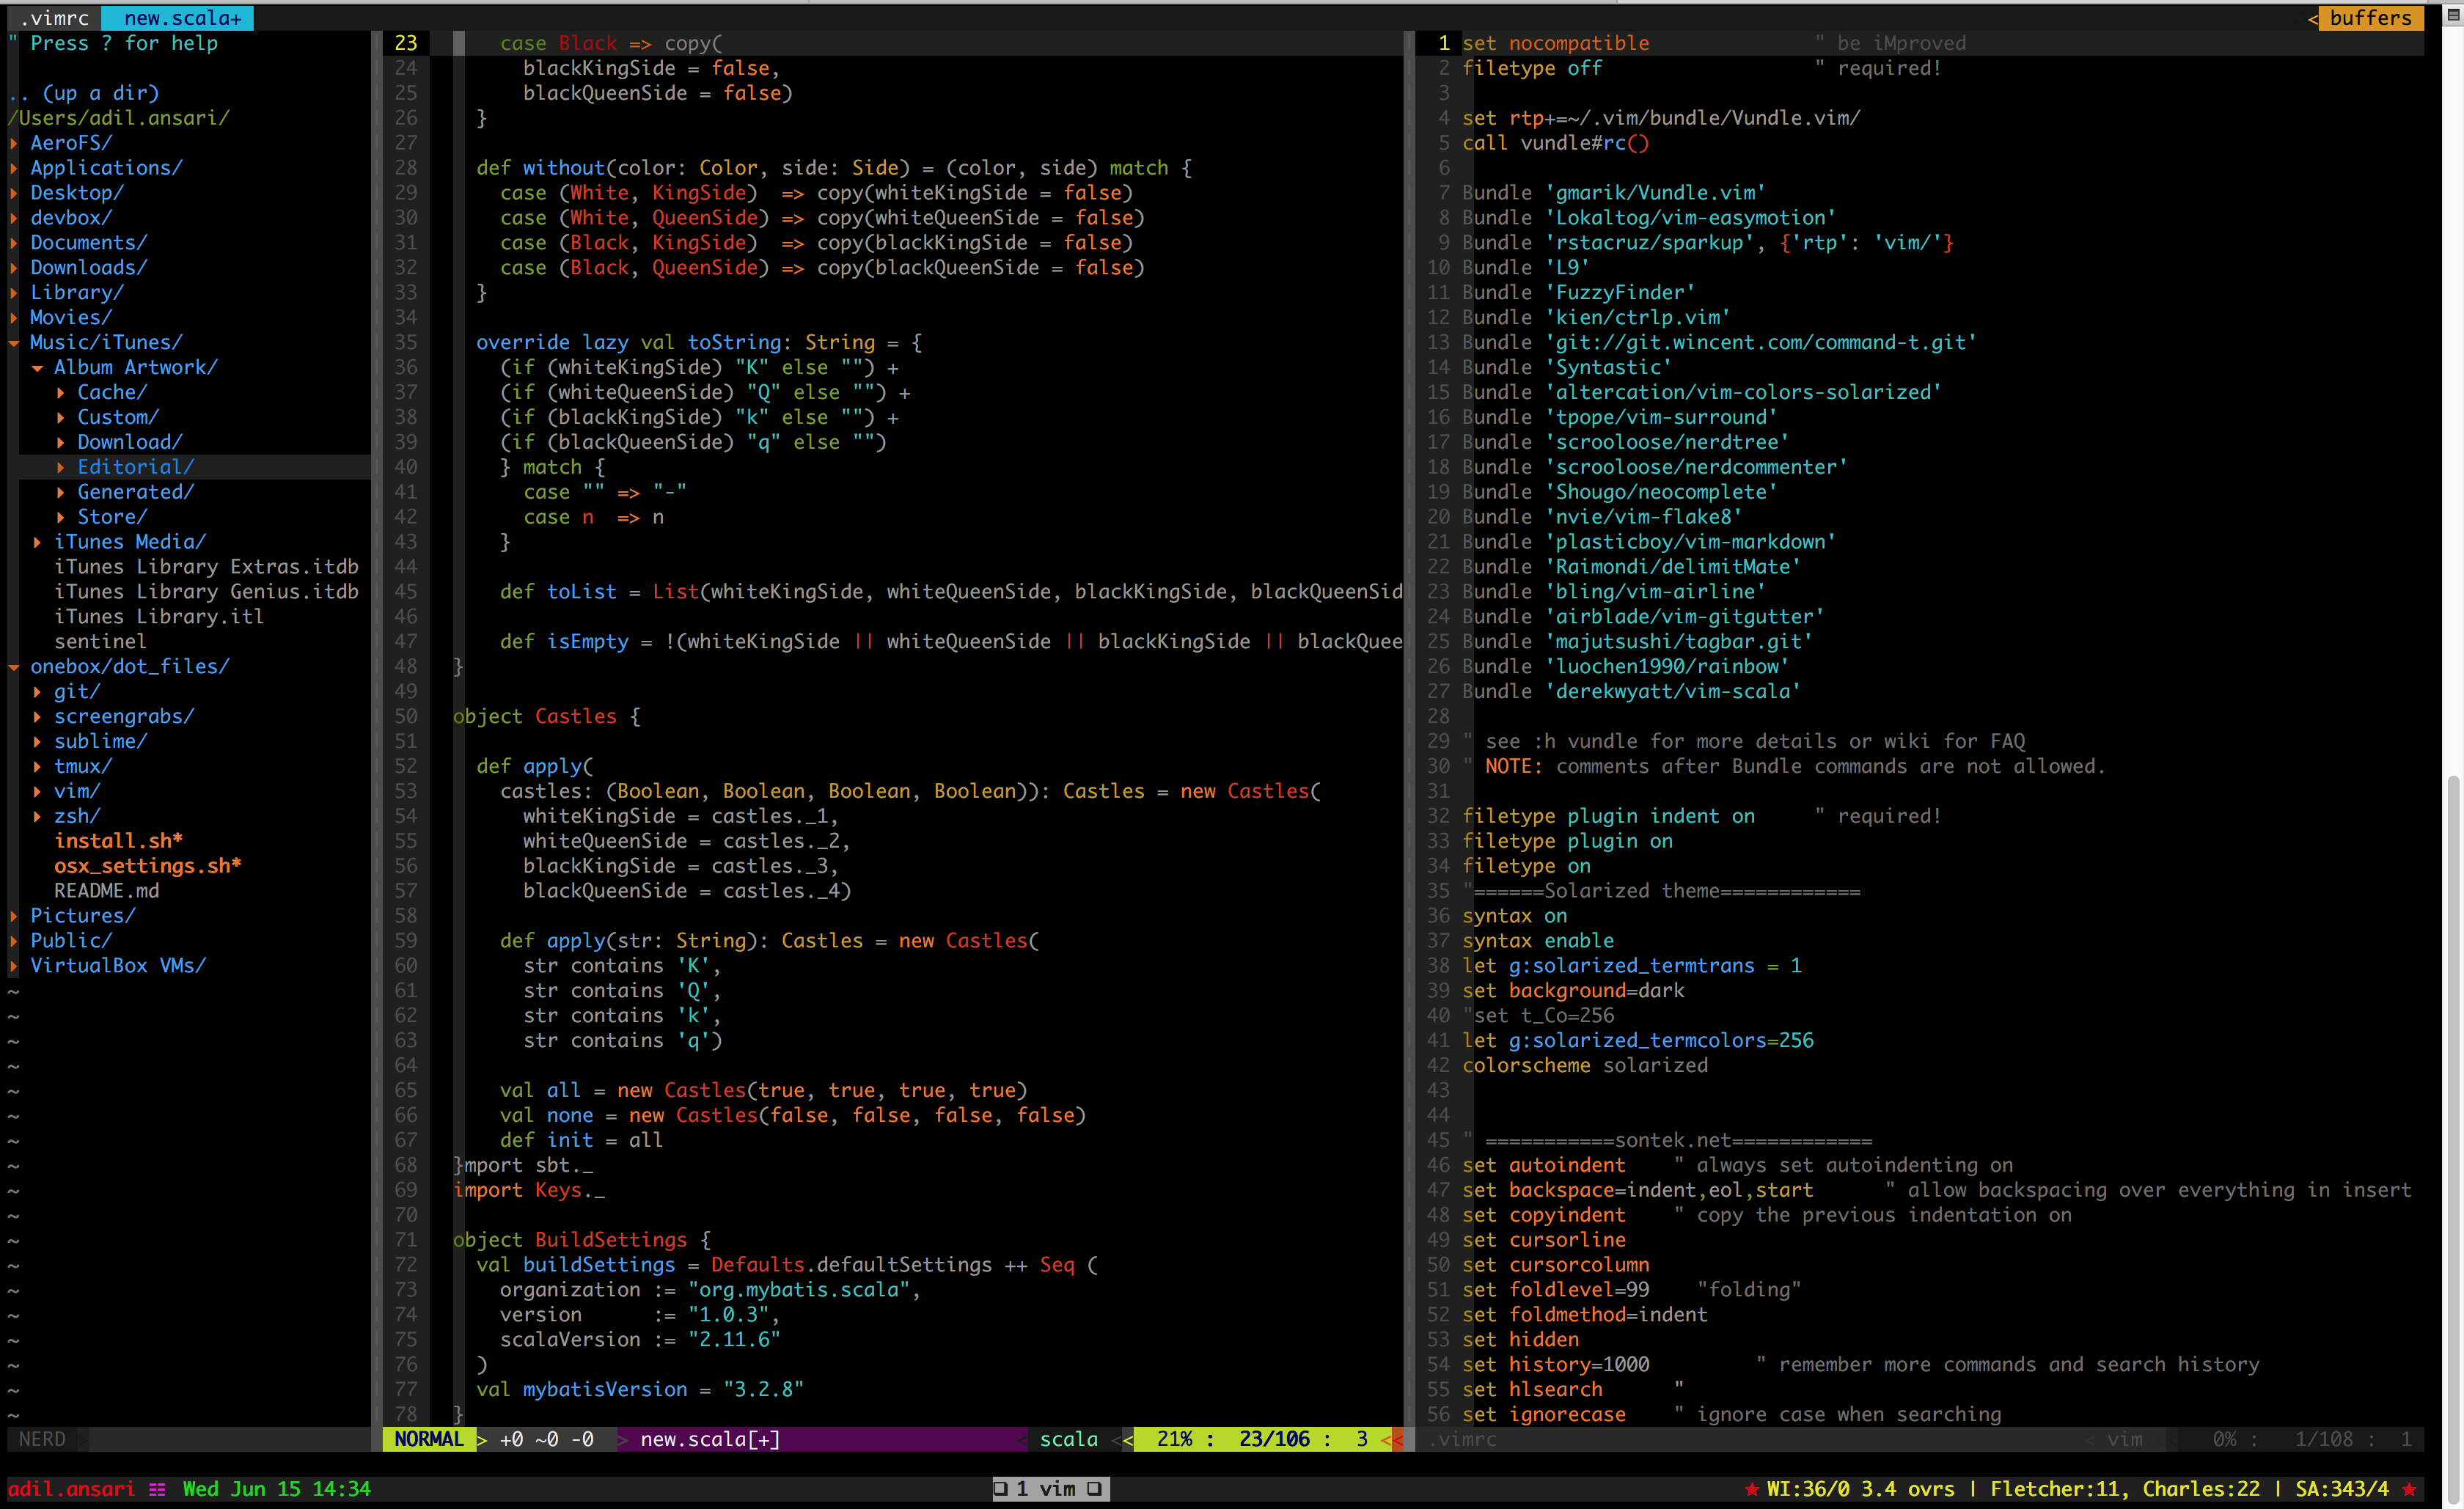Expand the iTunes Media folder

pos(38,542)
